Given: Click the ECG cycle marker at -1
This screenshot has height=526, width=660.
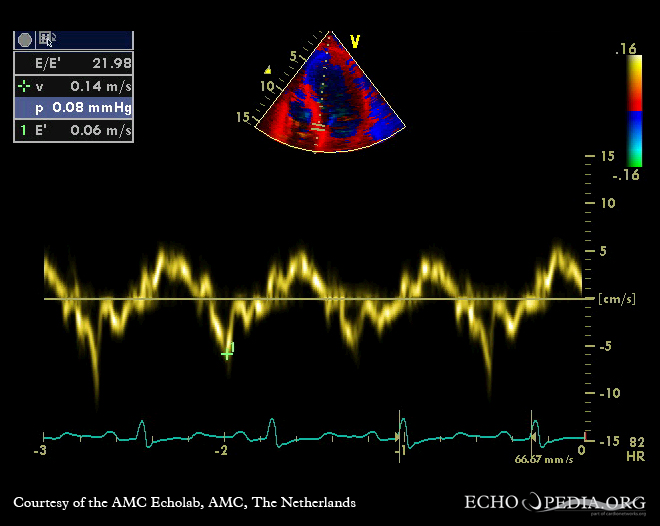Looking at the screenshot, I should tap(400, 432).
